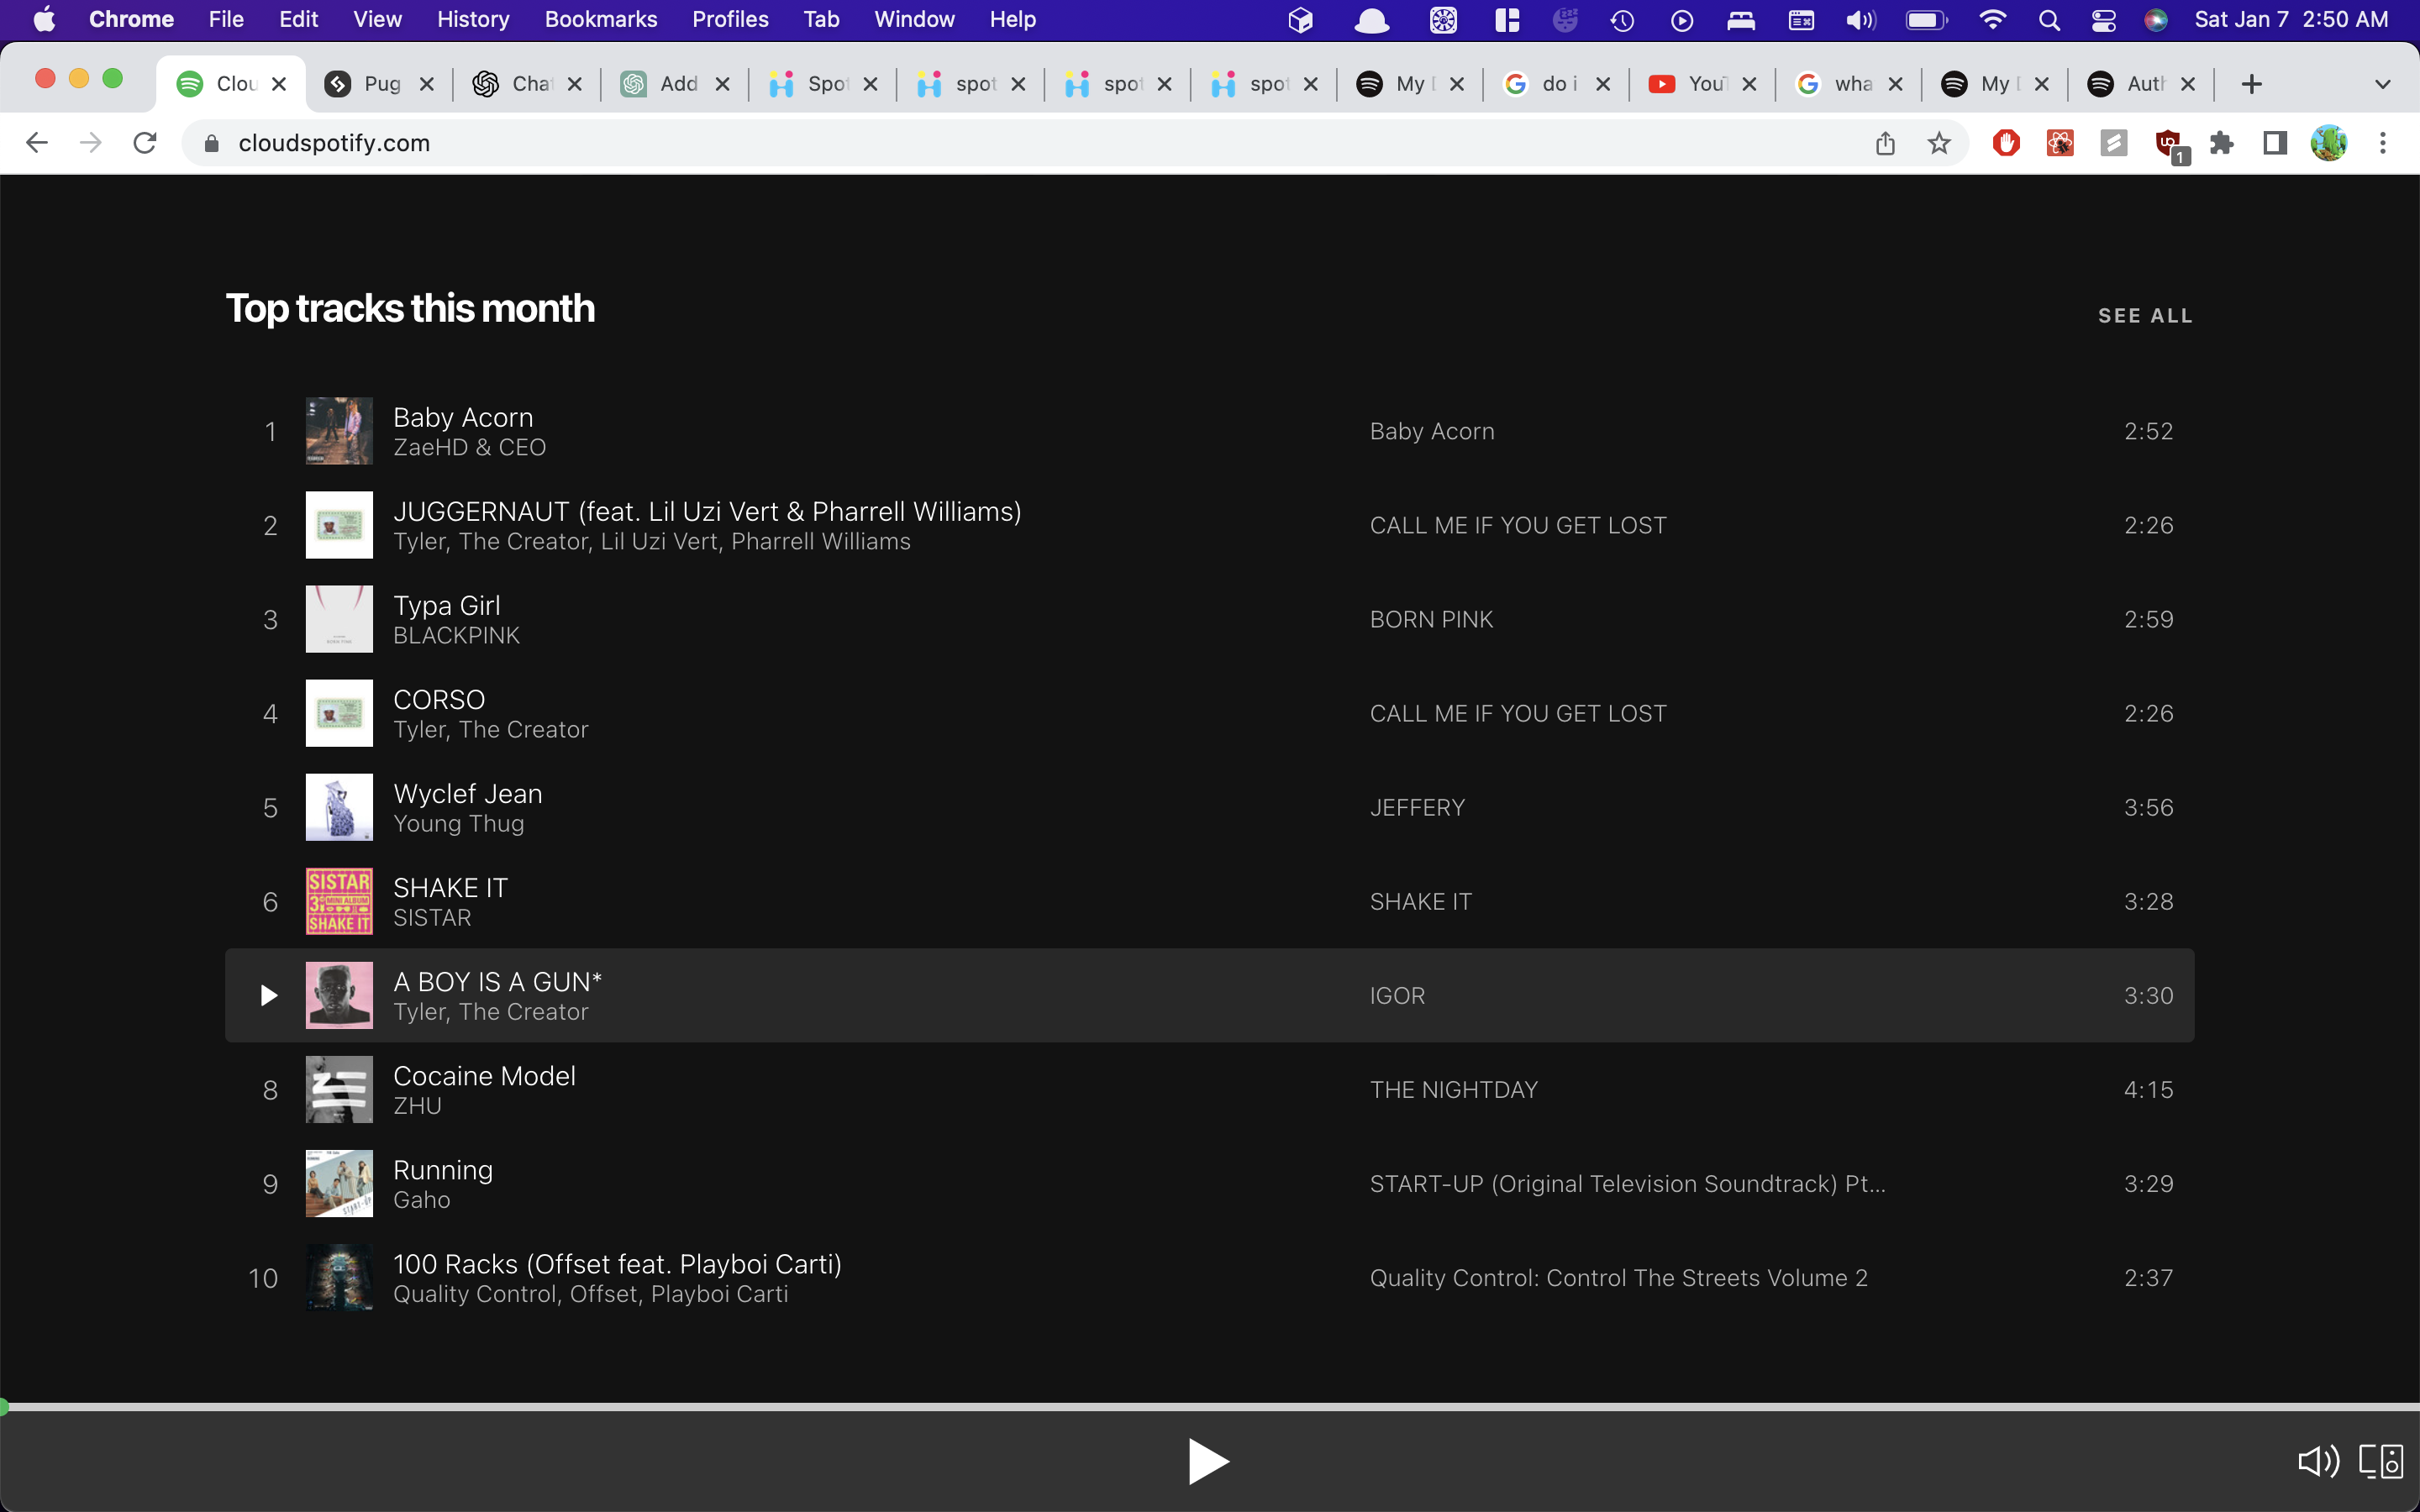Play A BOY IS A GUN* with its row play arrow
Screen dimensions: 2420x1512
[267, 995]
